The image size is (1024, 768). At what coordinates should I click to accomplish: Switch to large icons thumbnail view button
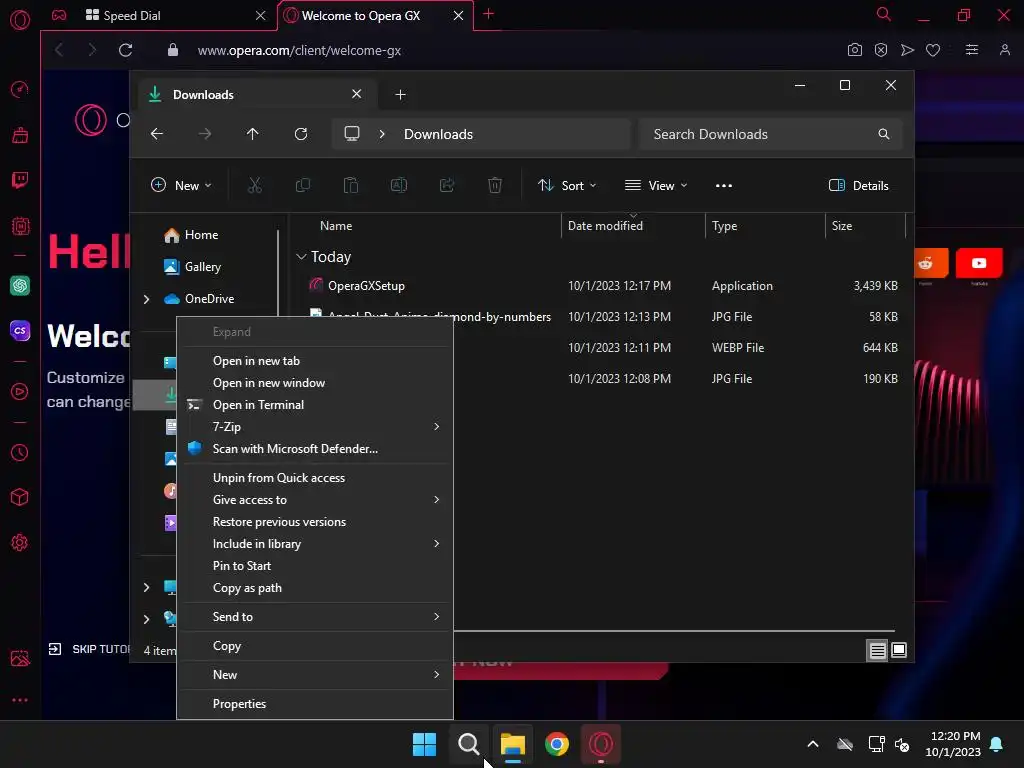point(899,650)
